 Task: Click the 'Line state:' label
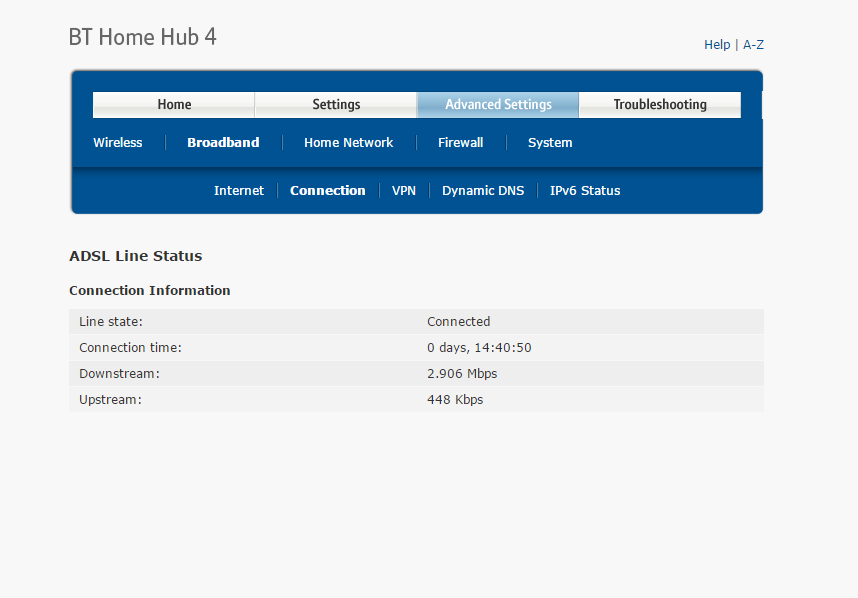111,322
